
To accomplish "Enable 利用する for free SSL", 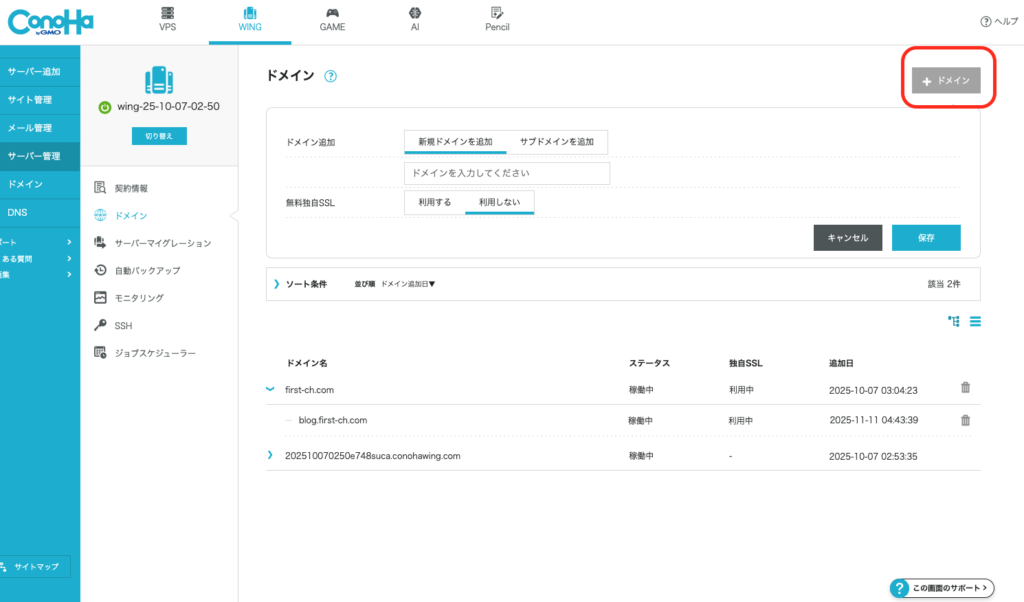I will 434,201.
